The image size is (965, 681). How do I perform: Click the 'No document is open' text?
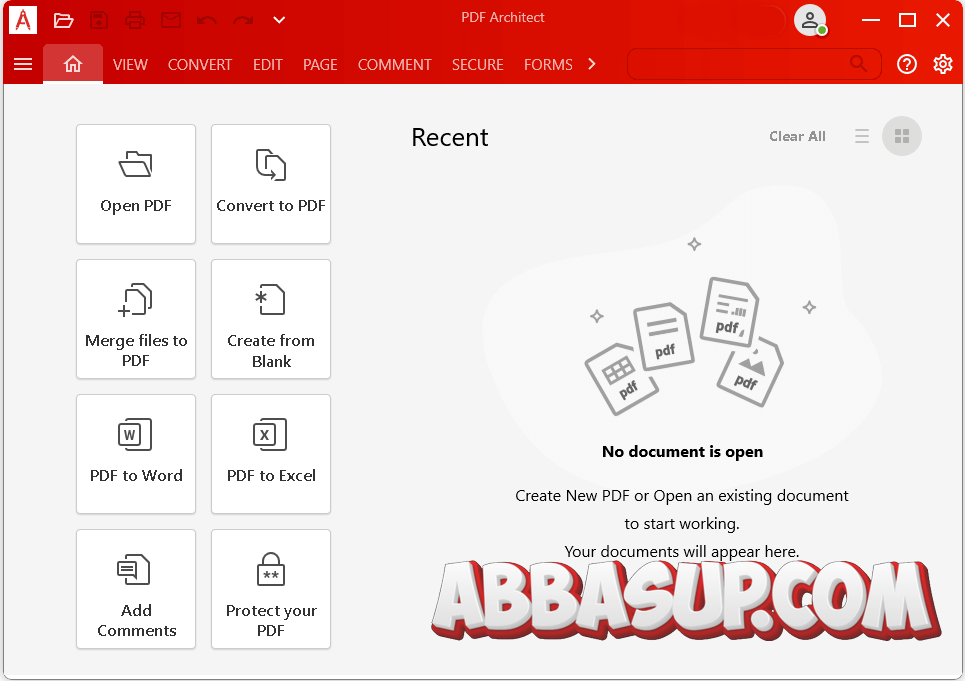(682, 452)
